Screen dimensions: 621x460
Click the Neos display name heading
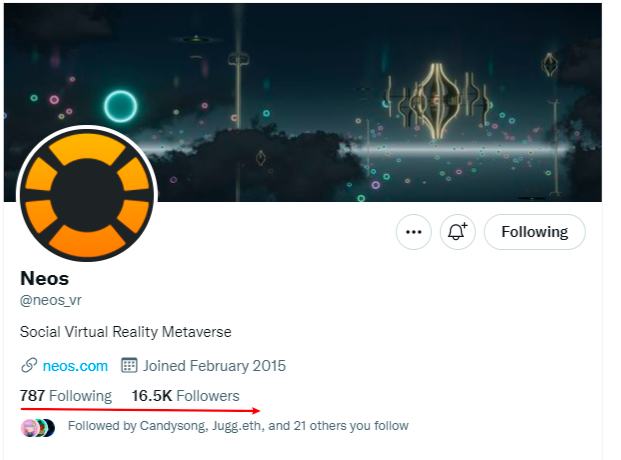coord(45,278)
